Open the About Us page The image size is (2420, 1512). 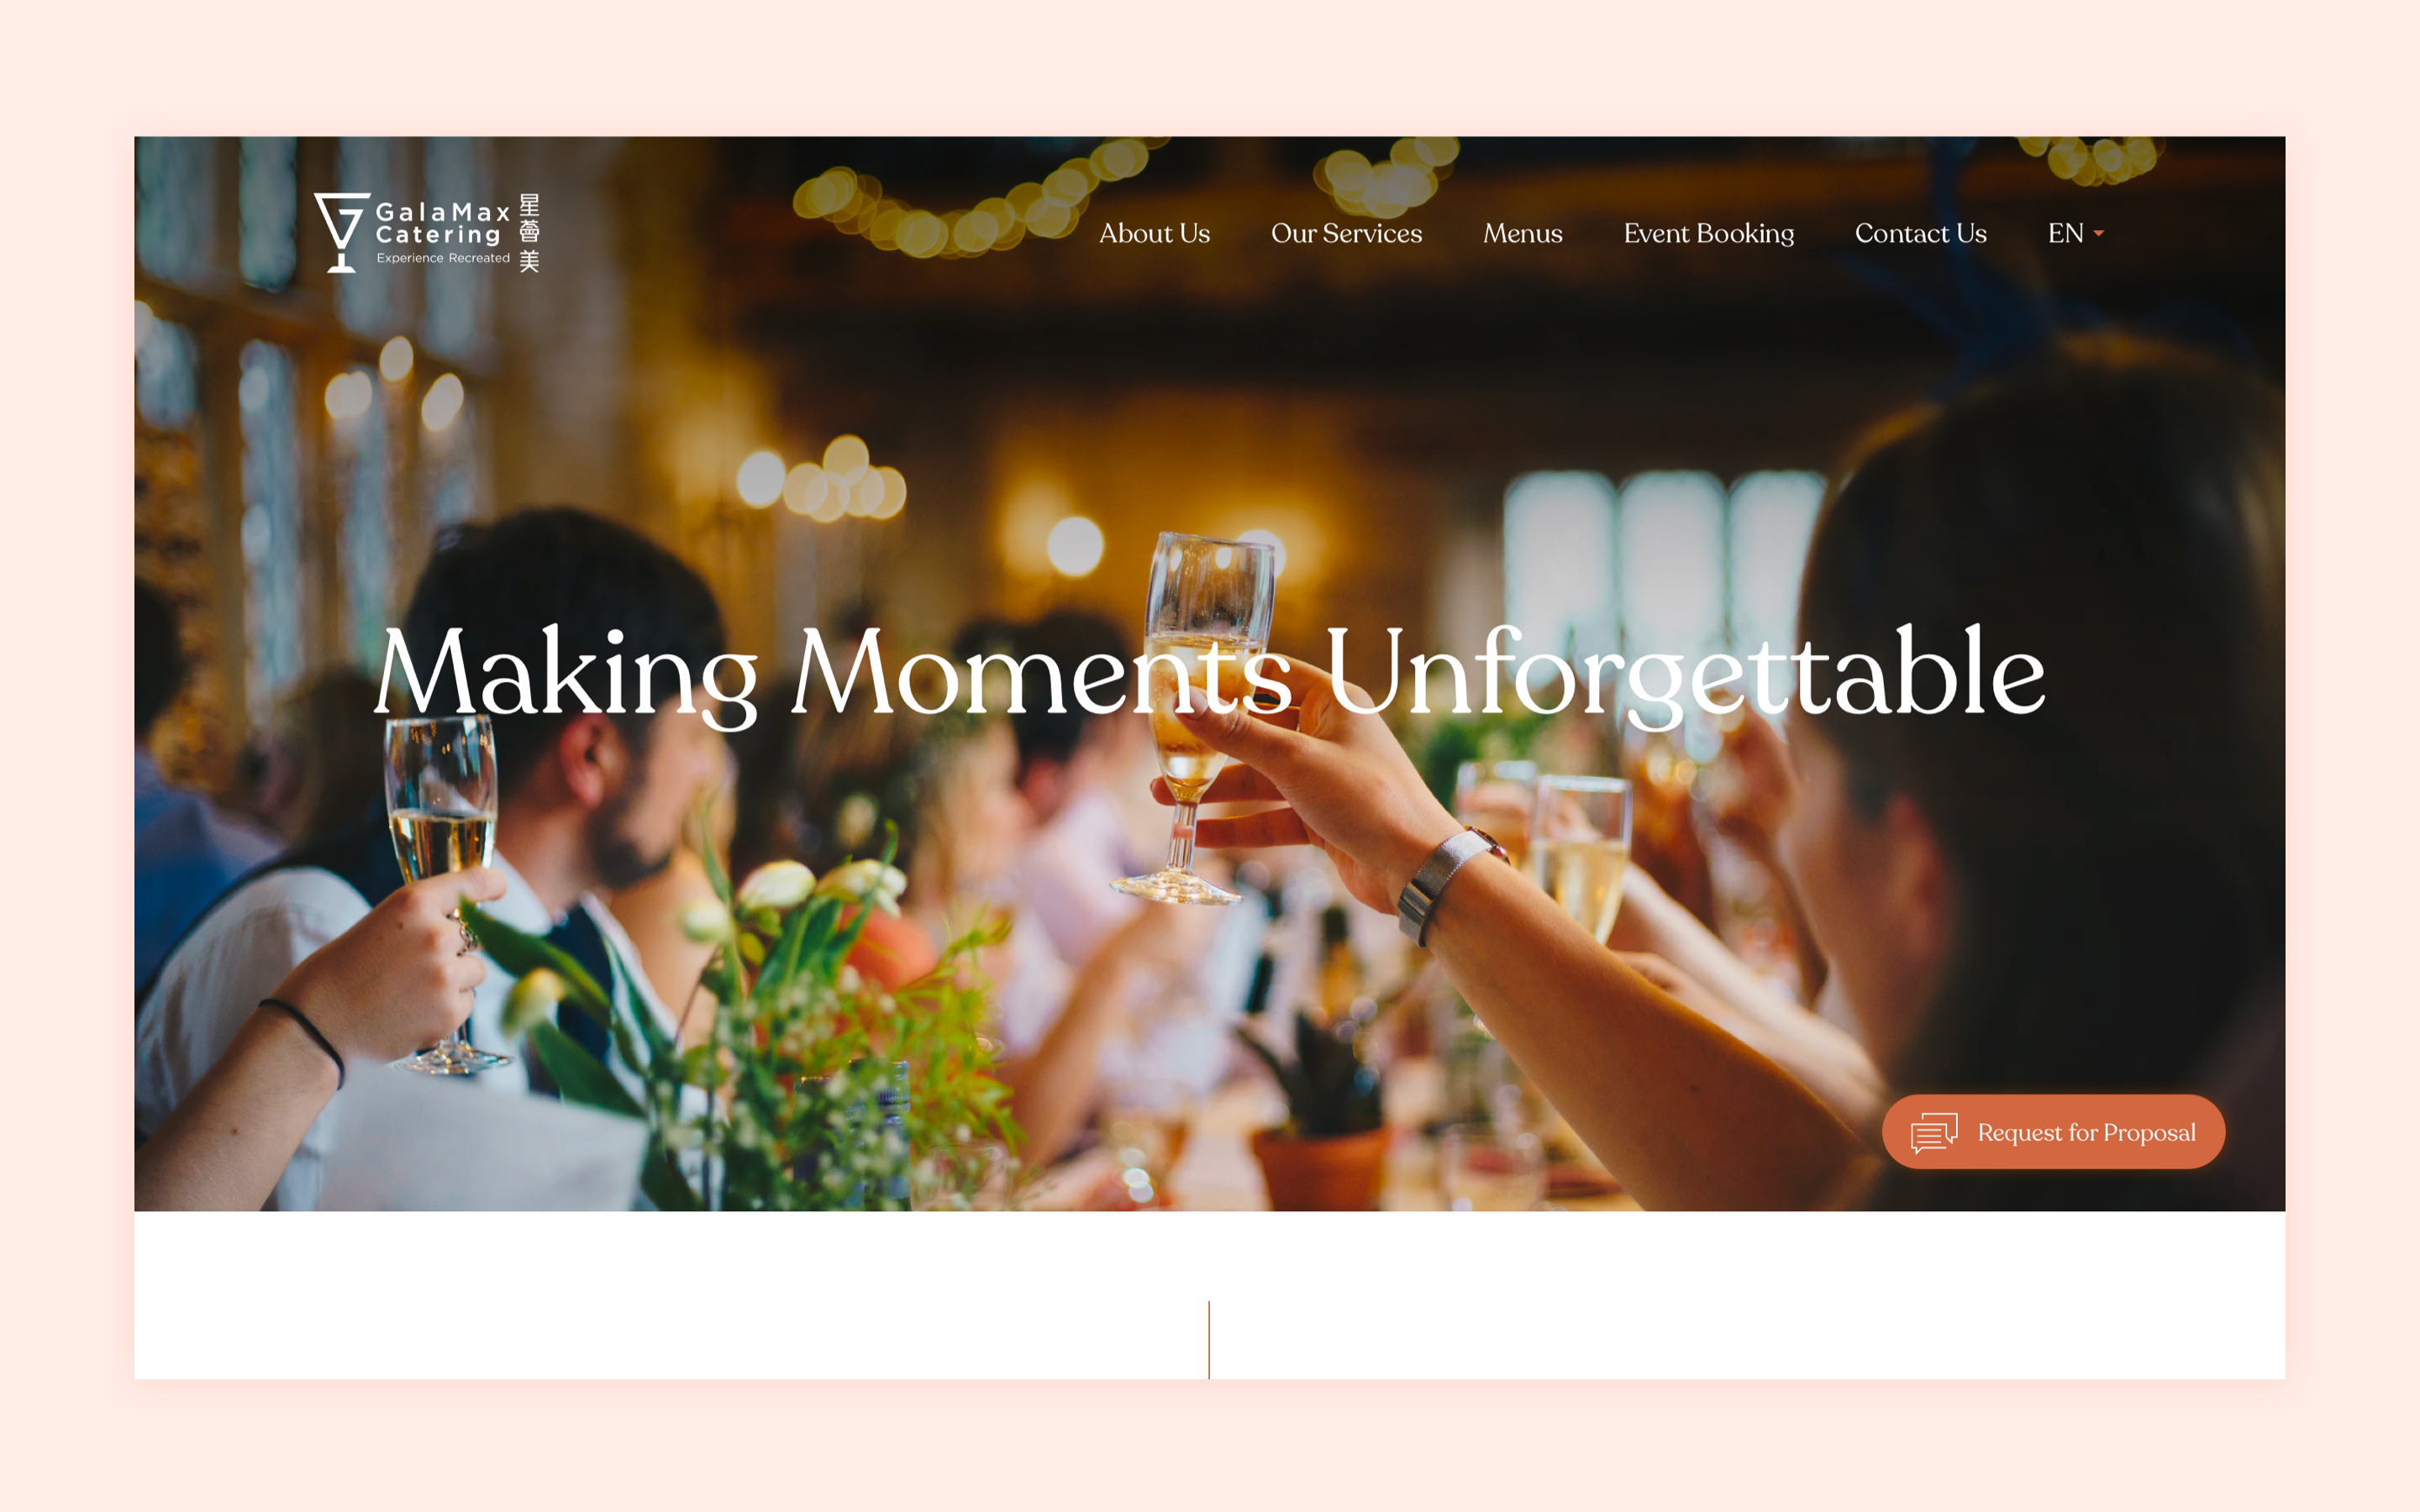click(1154, 233)
